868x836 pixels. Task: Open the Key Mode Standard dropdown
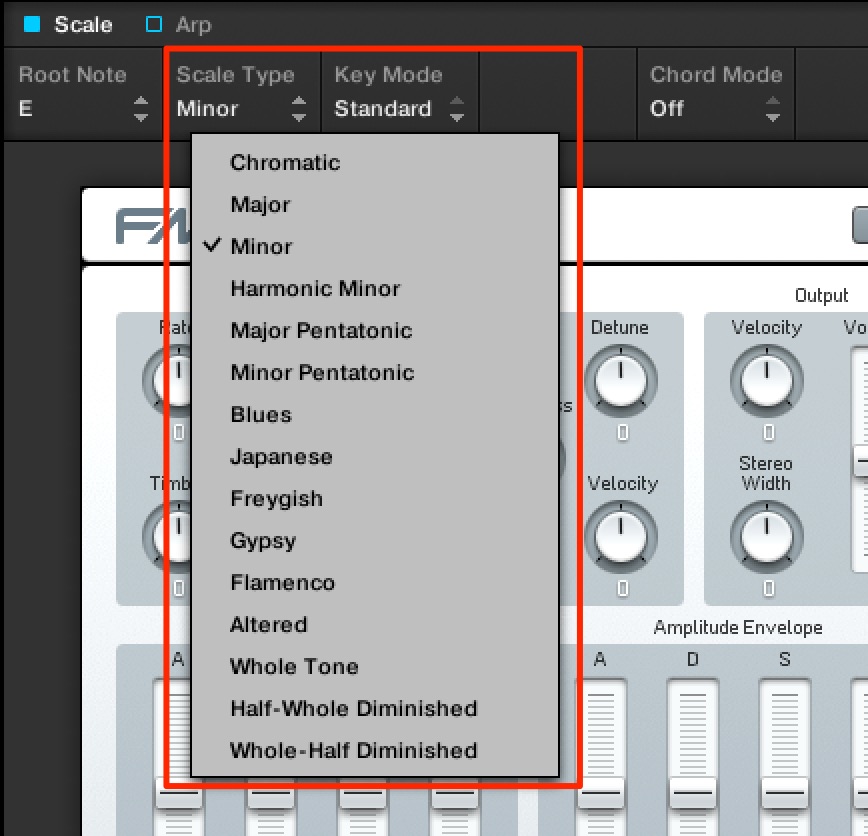[x=399, y=109]
